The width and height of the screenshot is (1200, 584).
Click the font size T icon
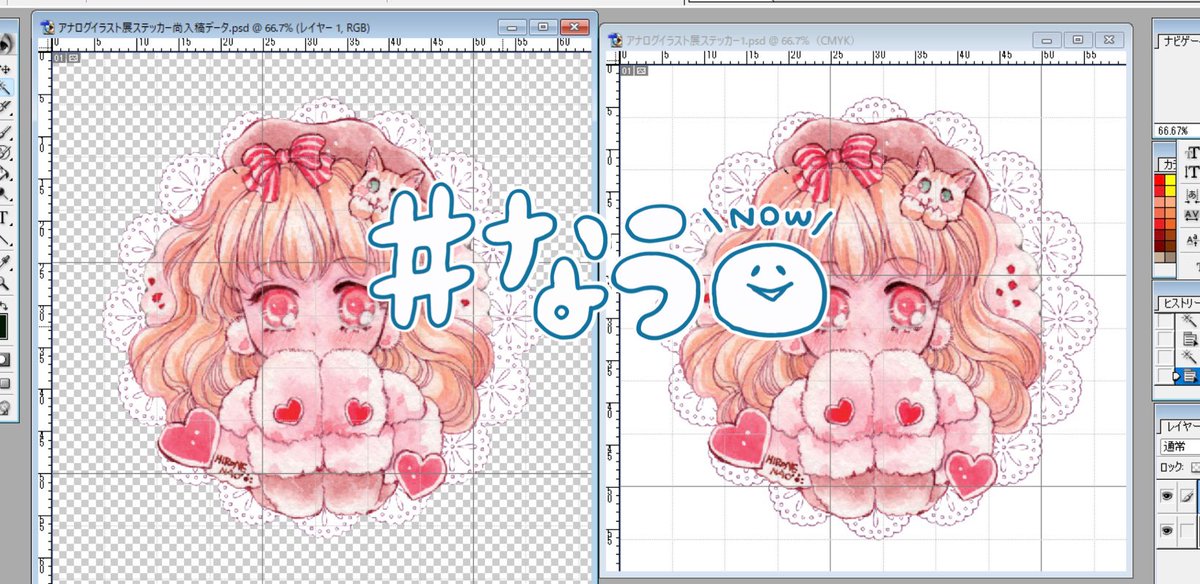click(x=1192, y=153)
